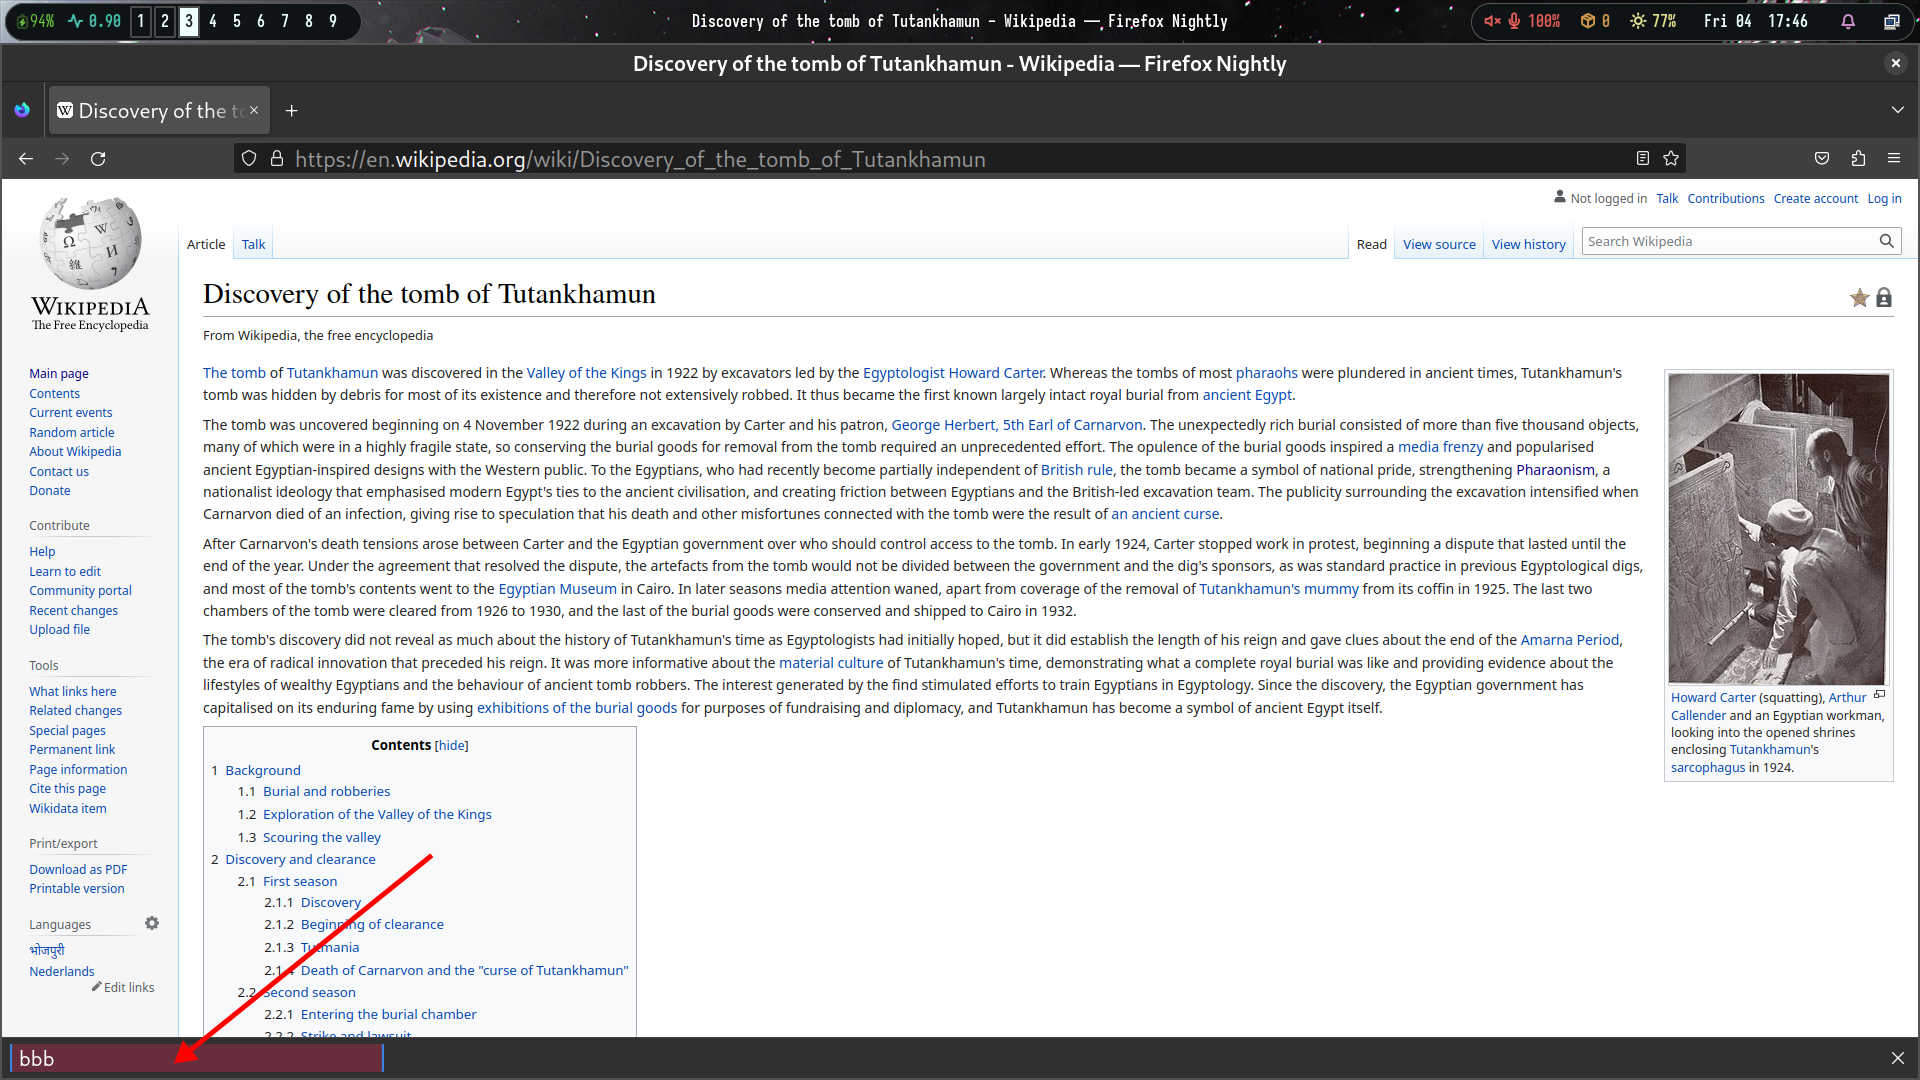Click the shield tracking protection icon
1920x1080 pixels.
click(249, 159)
